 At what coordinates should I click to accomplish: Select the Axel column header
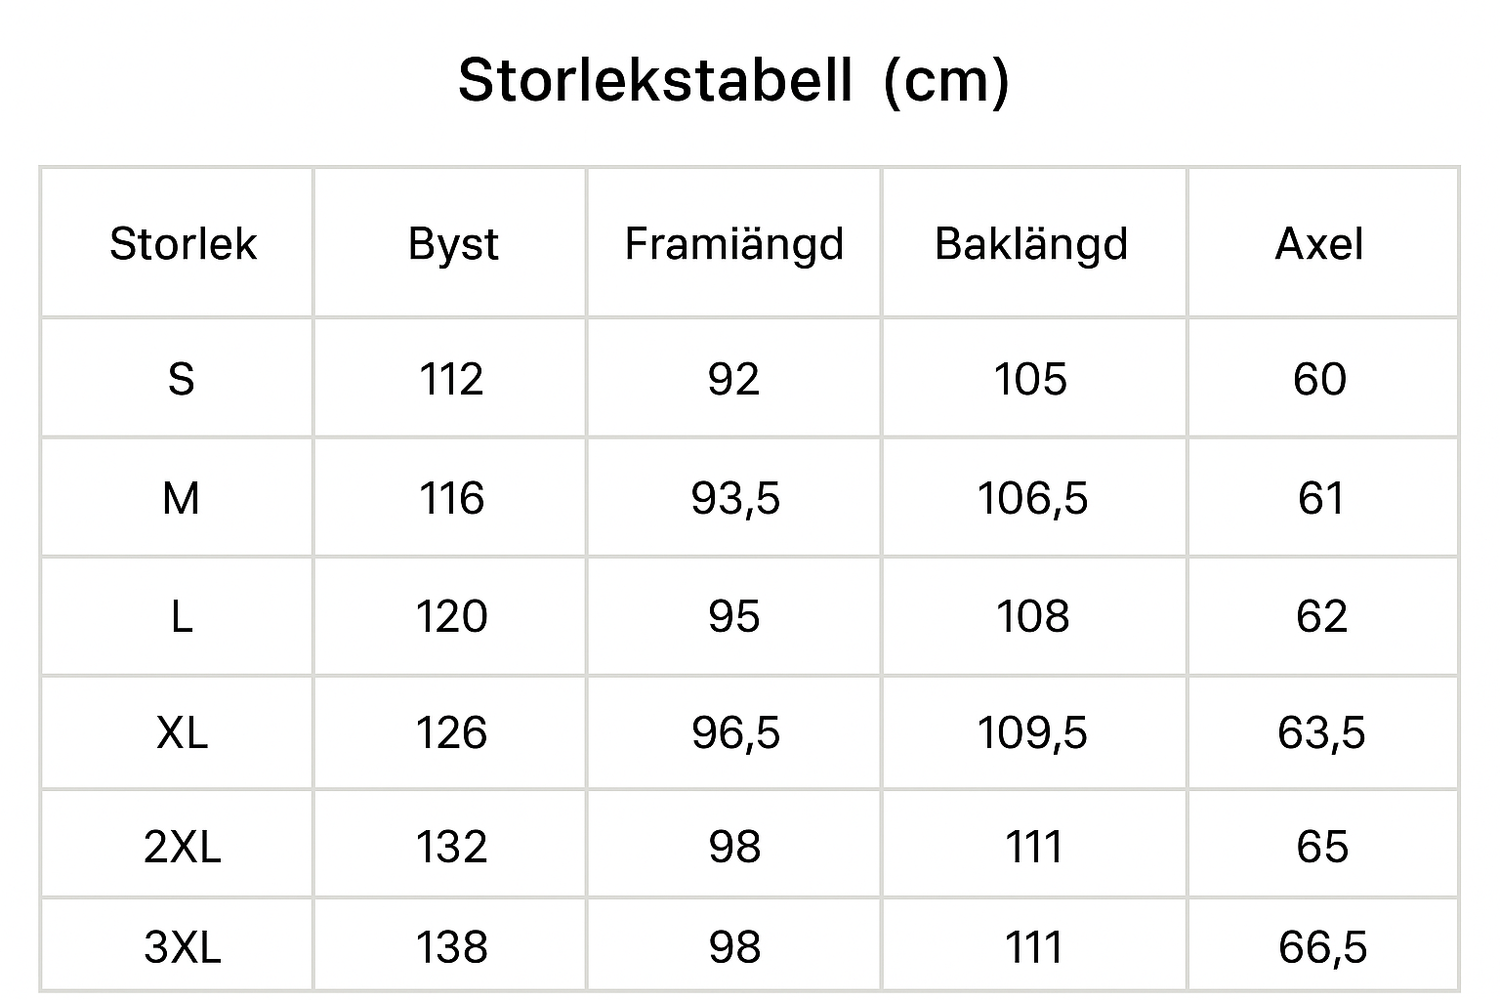pos(1319,244)
